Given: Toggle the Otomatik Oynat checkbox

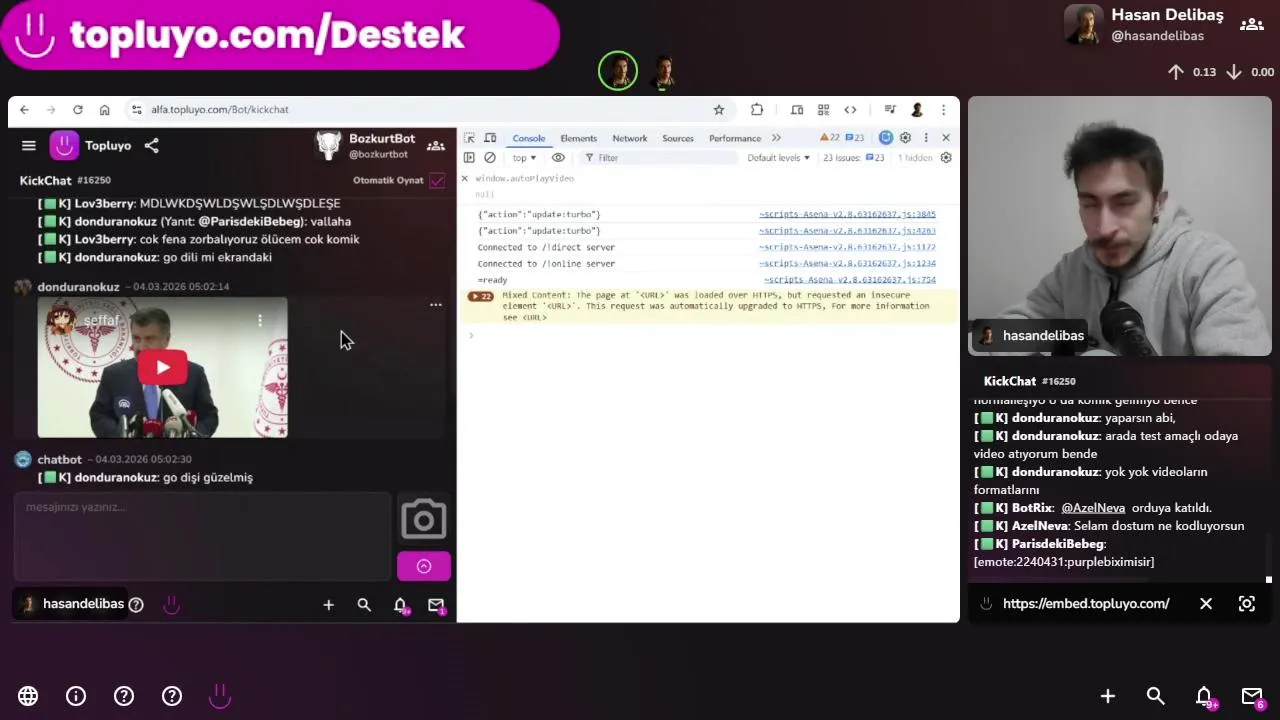Looking at the screenshot, I should [437, 181].
